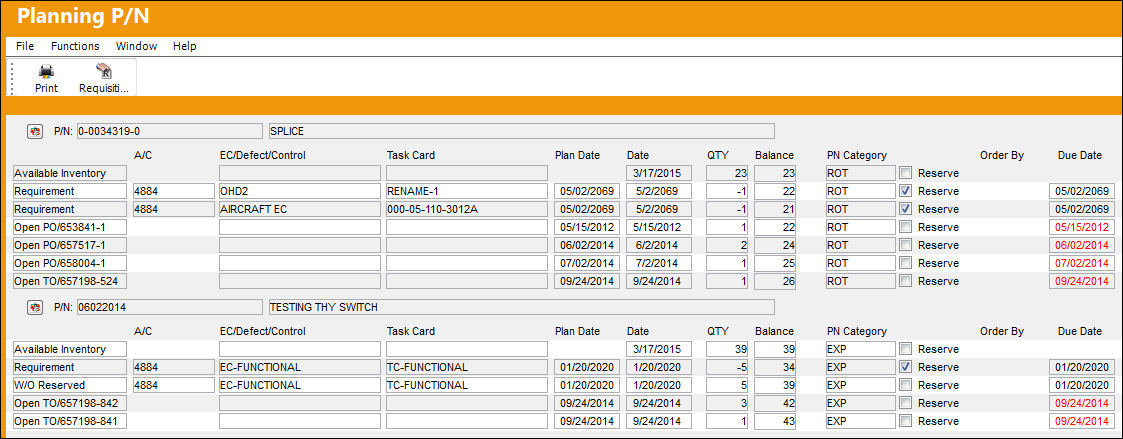Click the P/N lookup icon beside 06022014
Viewport: 1123px width, 439px height.
[x=34, y=307]
